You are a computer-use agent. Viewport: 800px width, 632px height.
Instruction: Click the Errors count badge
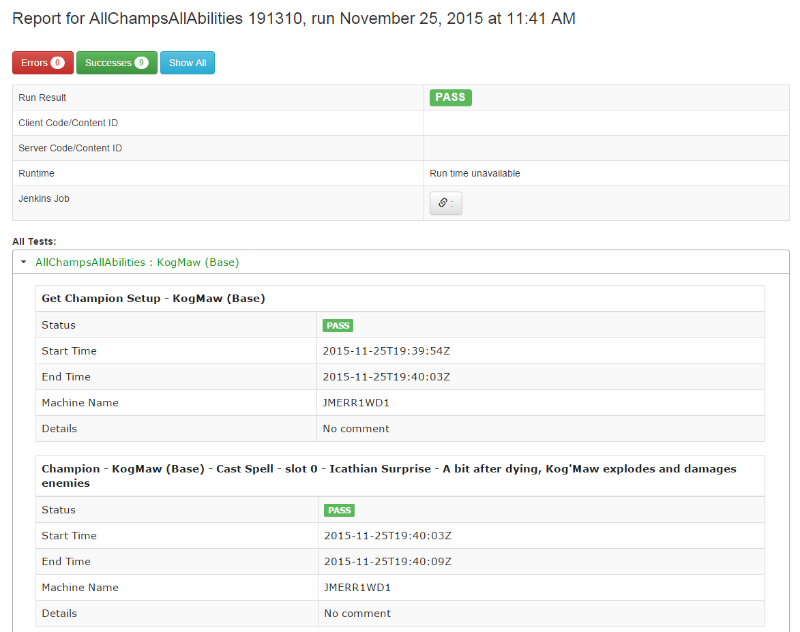[x=58, y=63]
